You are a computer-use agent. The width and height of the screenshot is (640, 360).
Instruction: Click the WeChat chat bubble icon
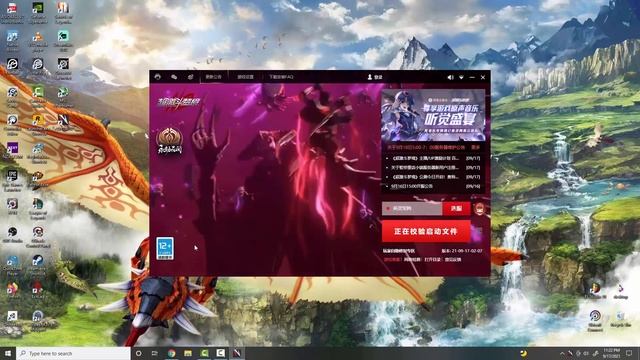point(174,77)
